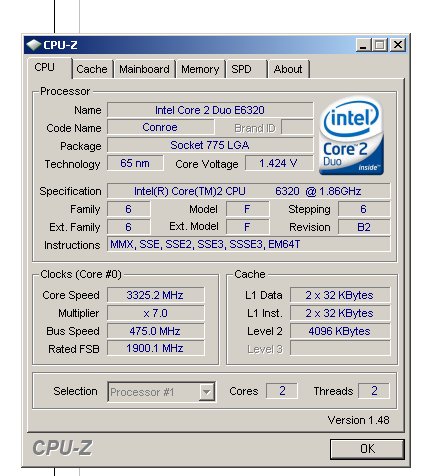Click the Revision value B2
The width and height of the screenshot is (432, 476).
(x=364, y=227)
